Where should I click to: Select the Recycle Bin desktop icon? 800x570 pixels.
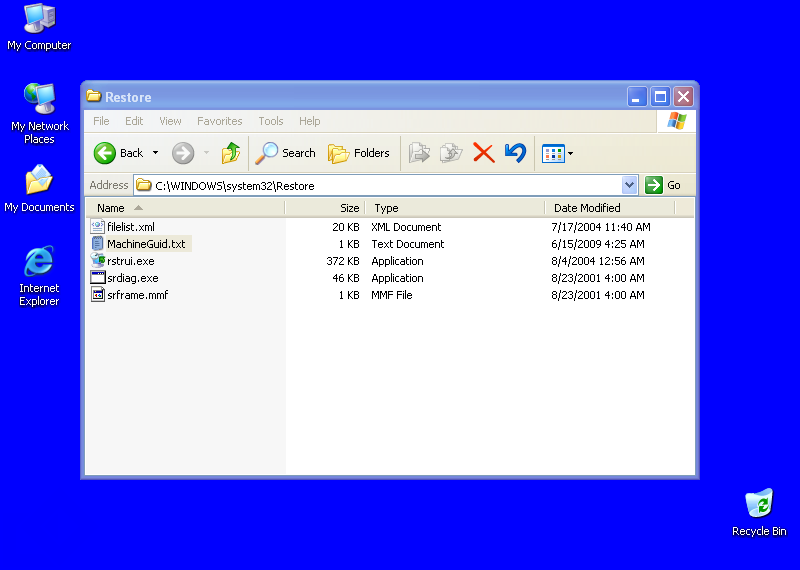(x=759, y=503)
